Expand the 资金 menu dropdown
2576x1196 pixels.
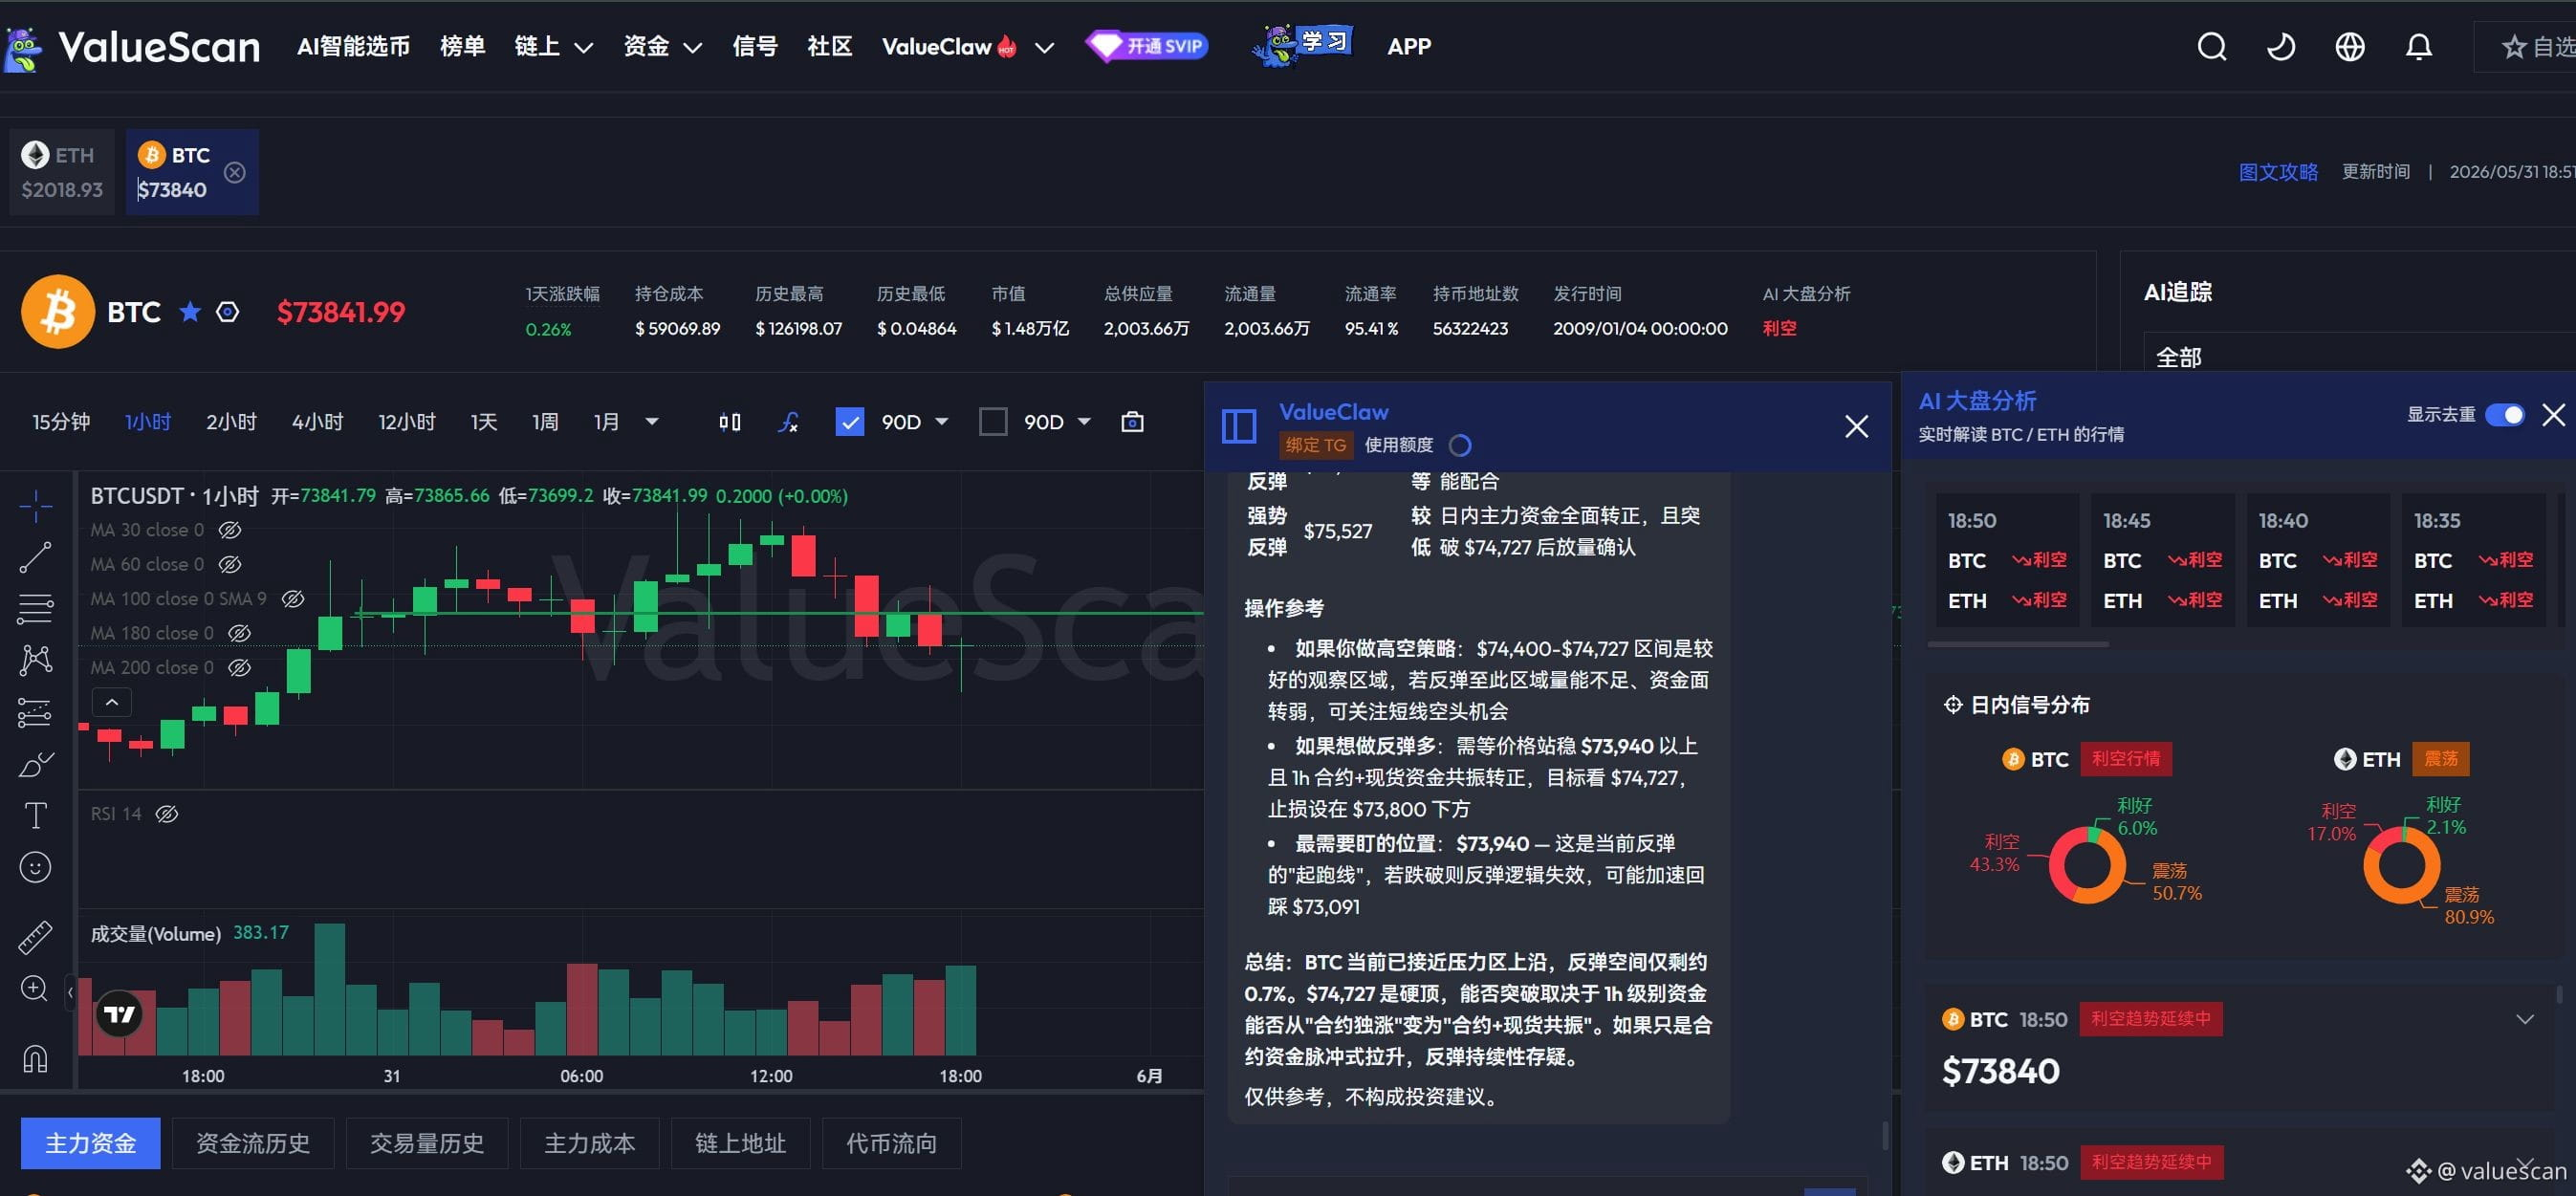[x=692, y=48]
